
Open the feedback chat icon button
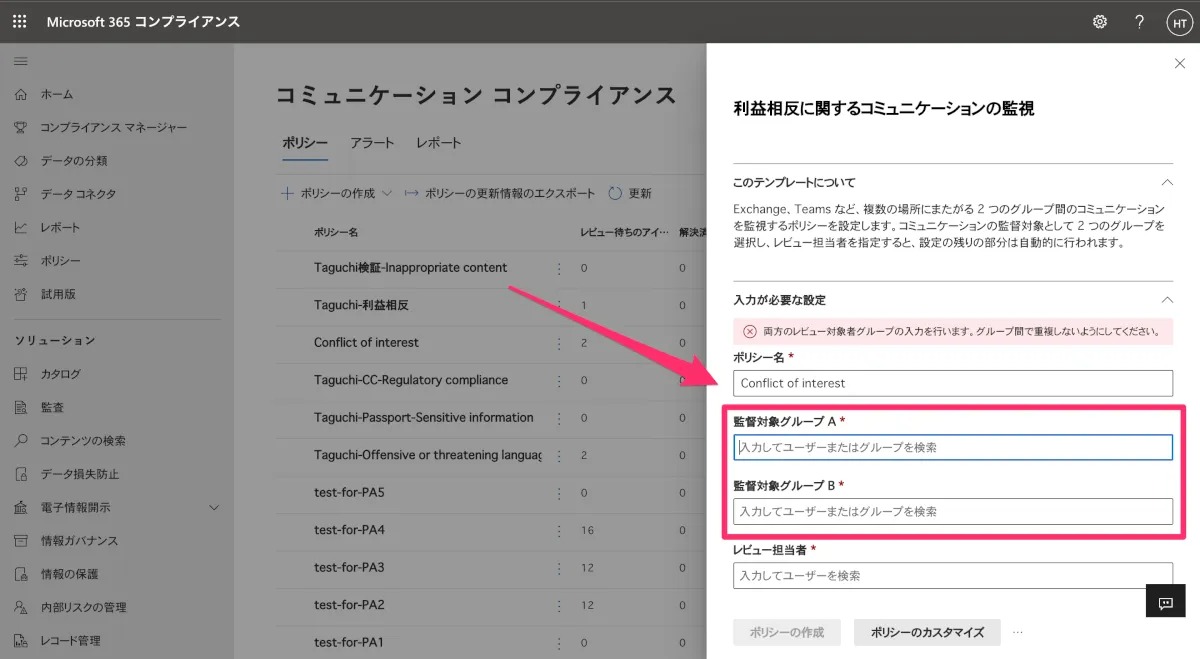pyautogui.click(x=1165, y=602)
